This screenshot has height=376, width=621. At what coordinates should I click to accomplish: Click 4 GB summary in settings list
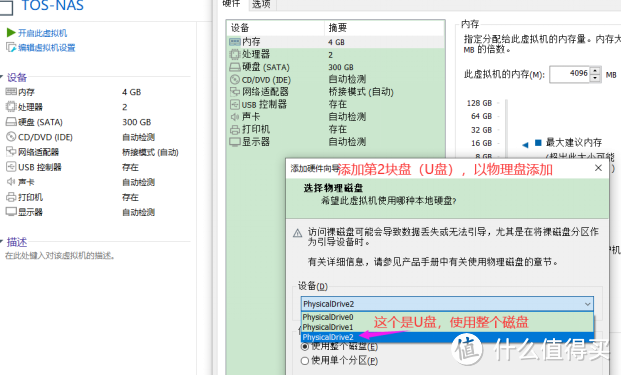pos(336,42)
